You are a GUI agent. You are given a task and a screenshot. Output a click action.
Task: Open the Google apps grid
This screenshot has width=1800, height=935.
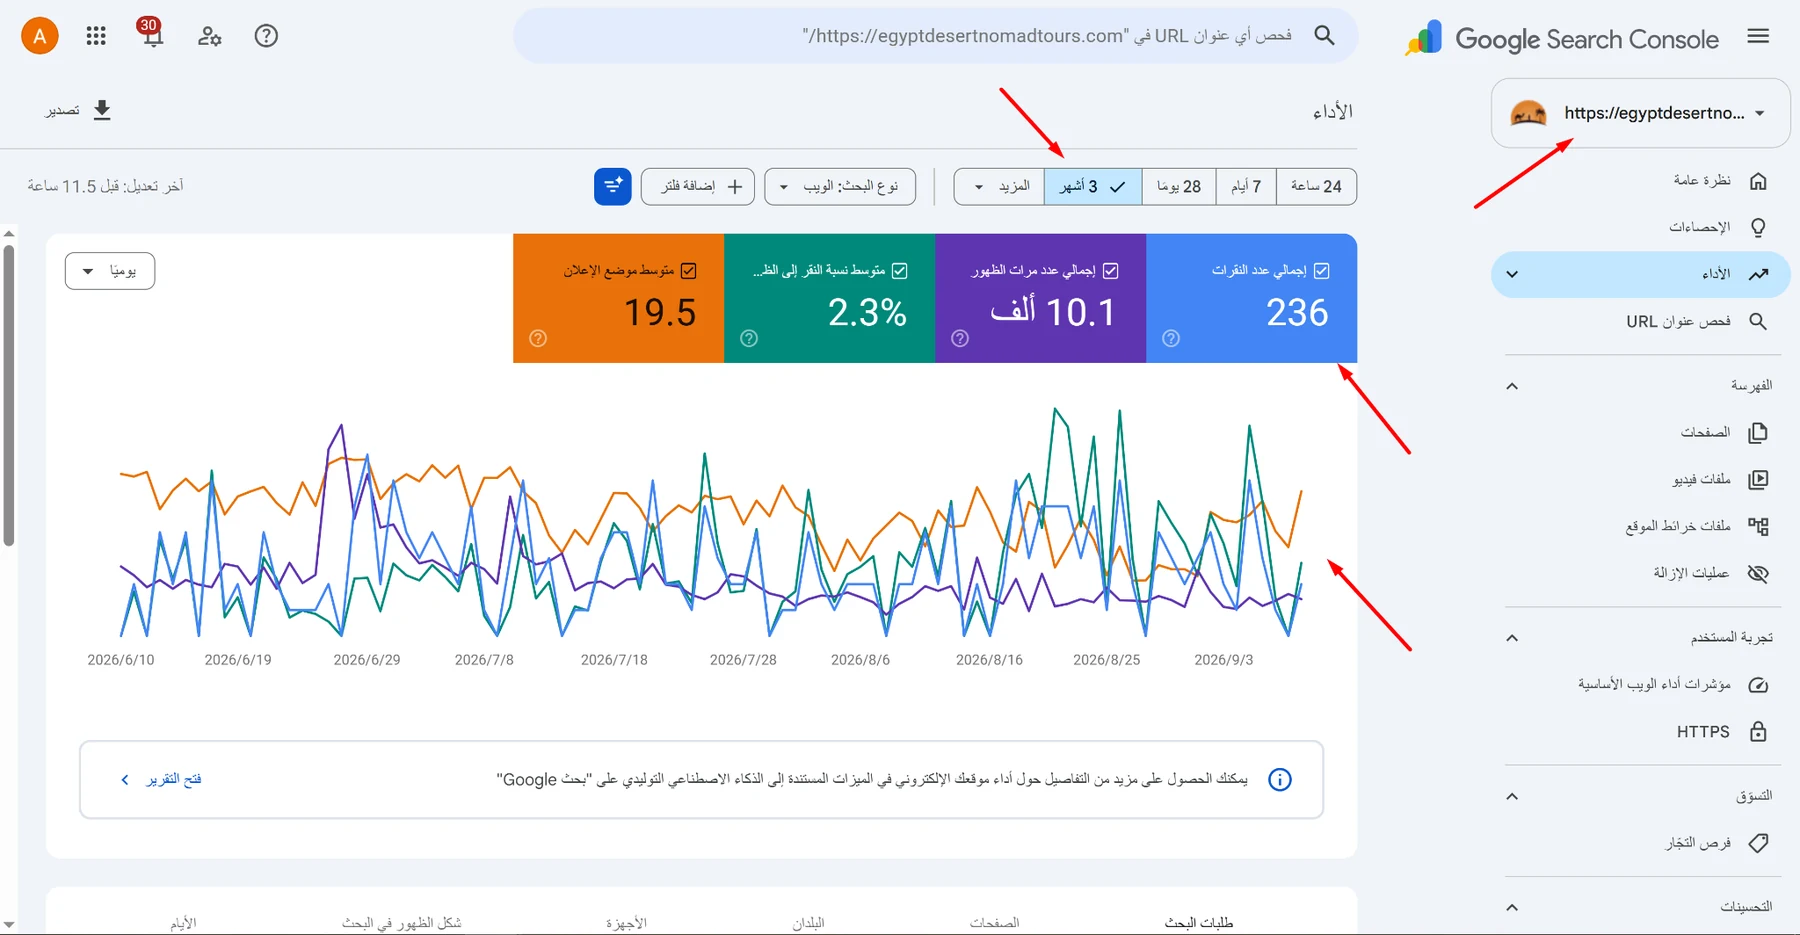point(96,36)
